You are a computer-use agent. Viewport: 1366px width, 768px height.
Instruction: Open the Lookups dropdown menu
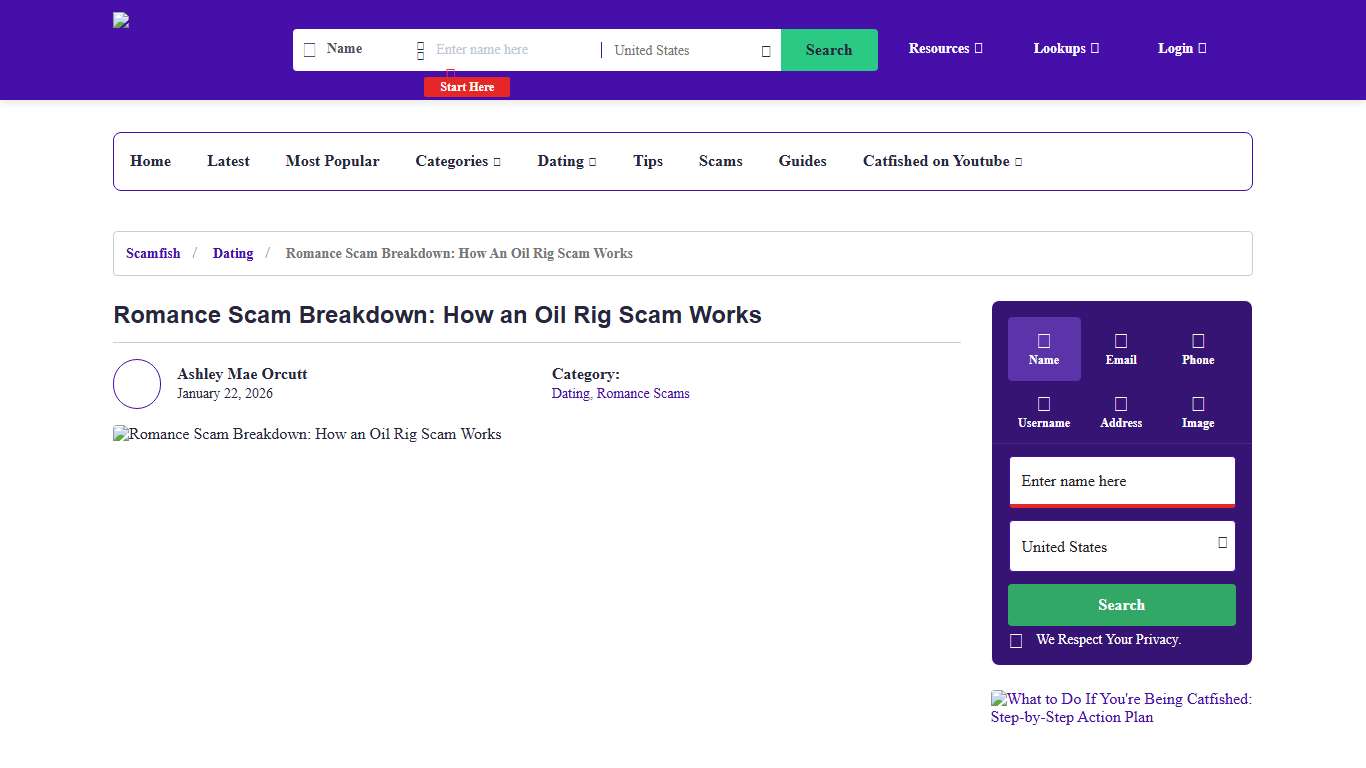click(1065, 48)
